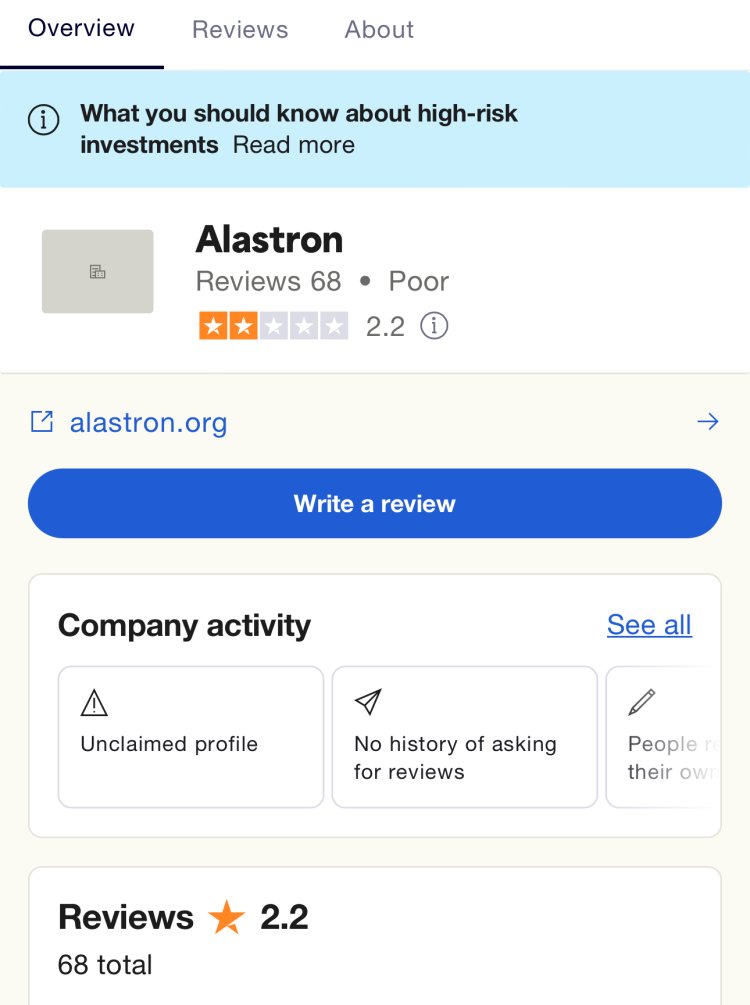Viewport: 750px width, 1005px height.
Task: Click the TrustScore info icon beside 2.2
Action: point(434,326)
